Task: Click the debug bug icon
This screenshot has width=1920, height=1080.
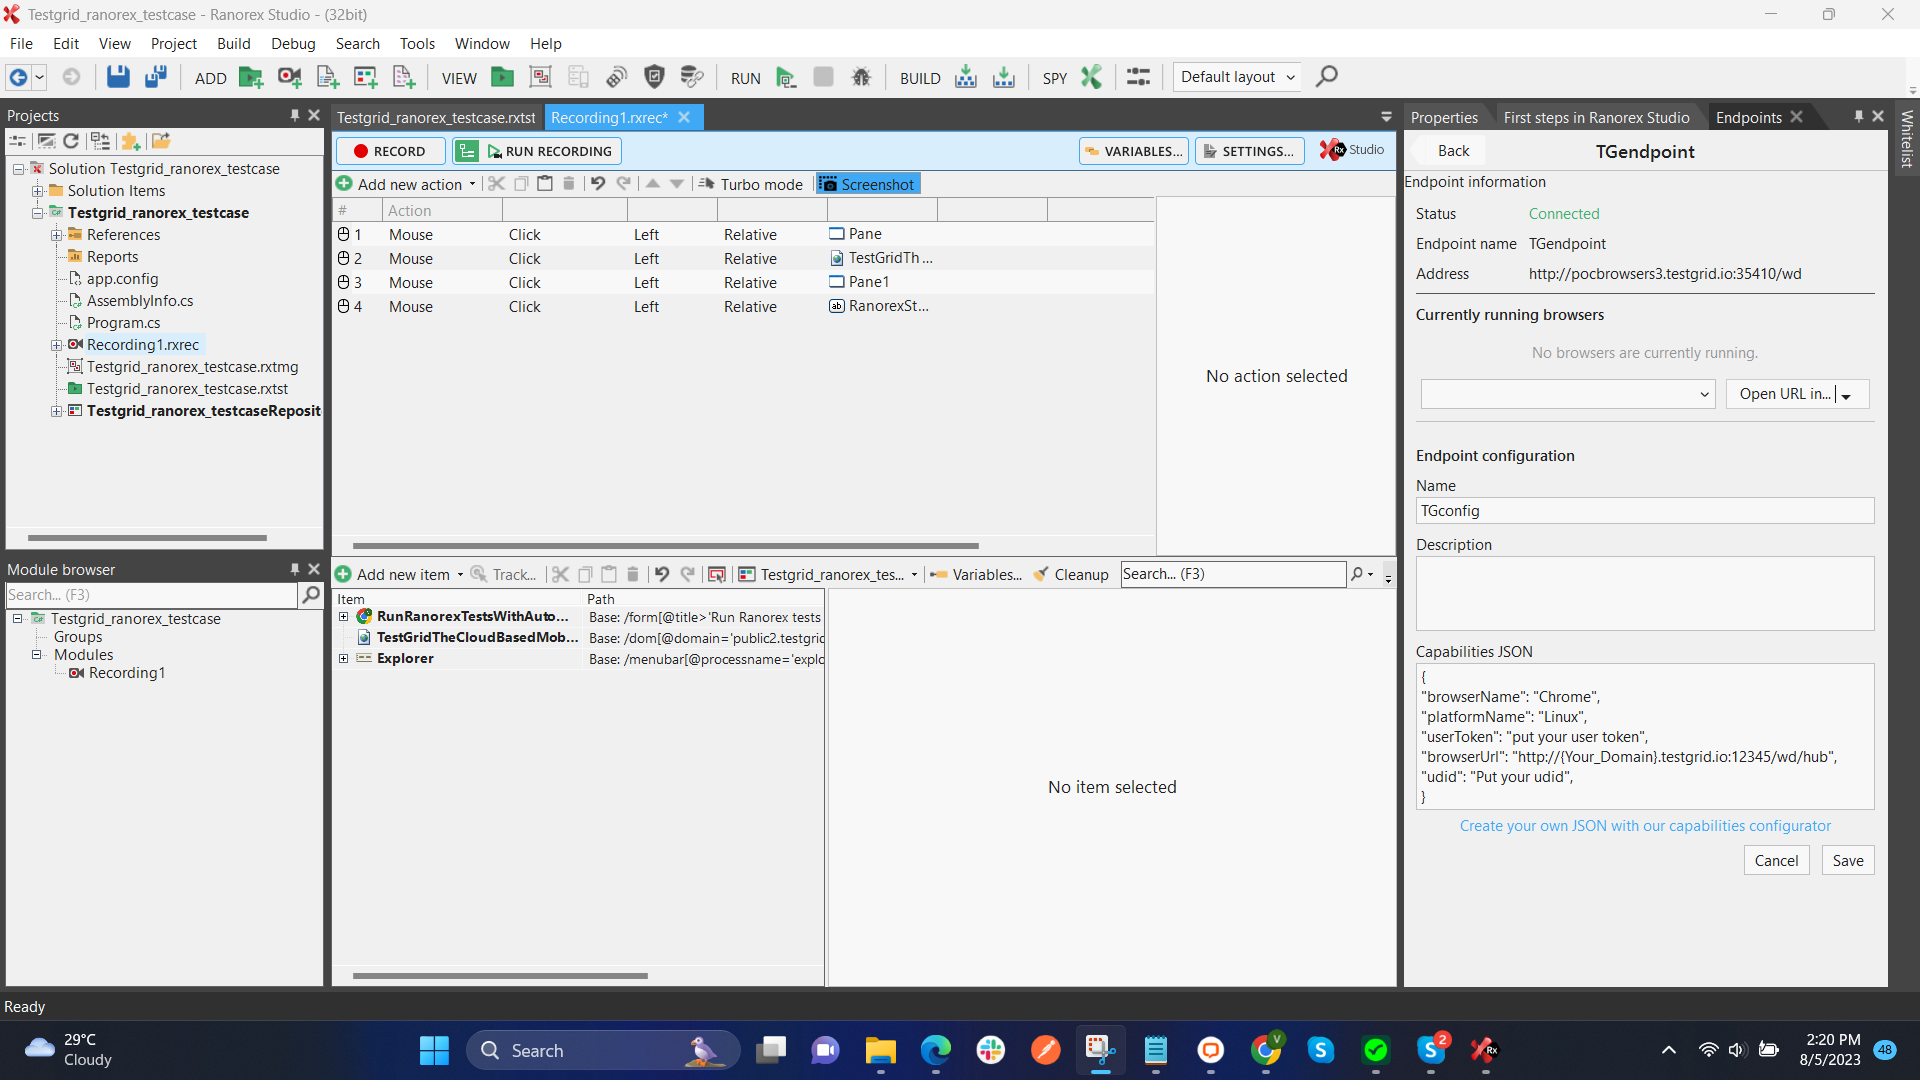Action: 861,77
